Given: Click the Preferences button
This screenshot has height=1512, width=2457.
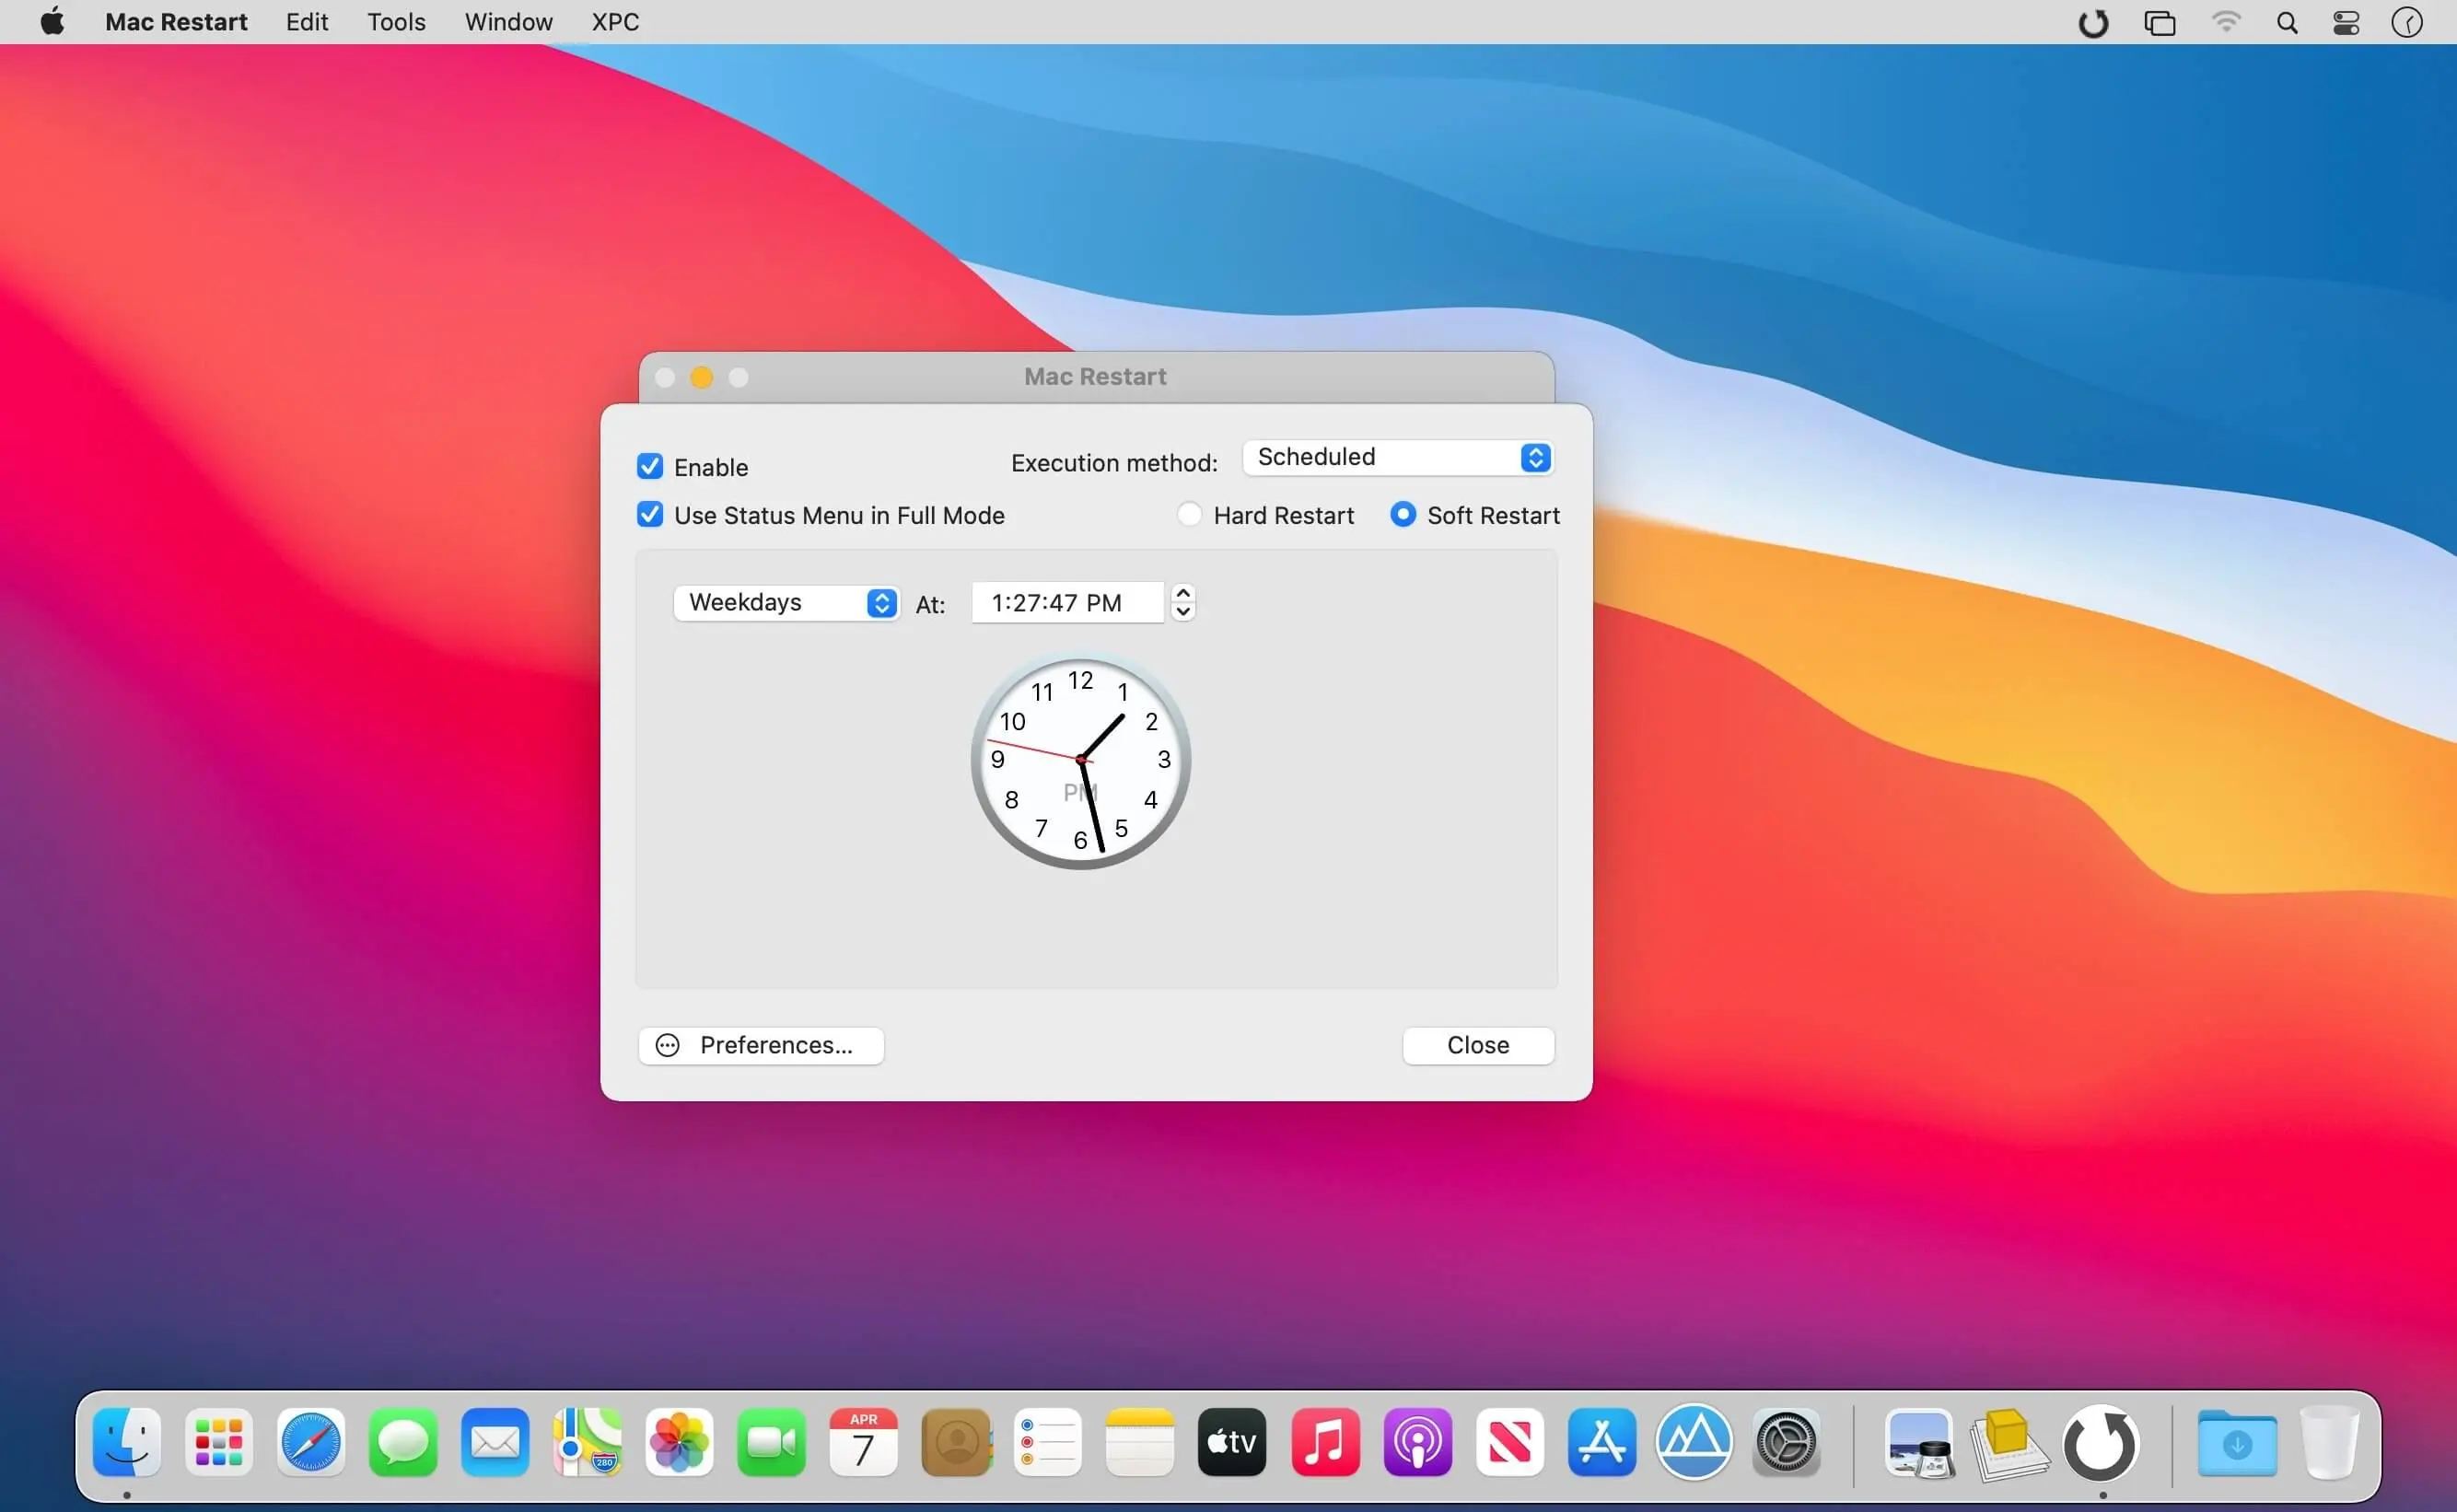Looking at the screenshot, I should 762,1043.
